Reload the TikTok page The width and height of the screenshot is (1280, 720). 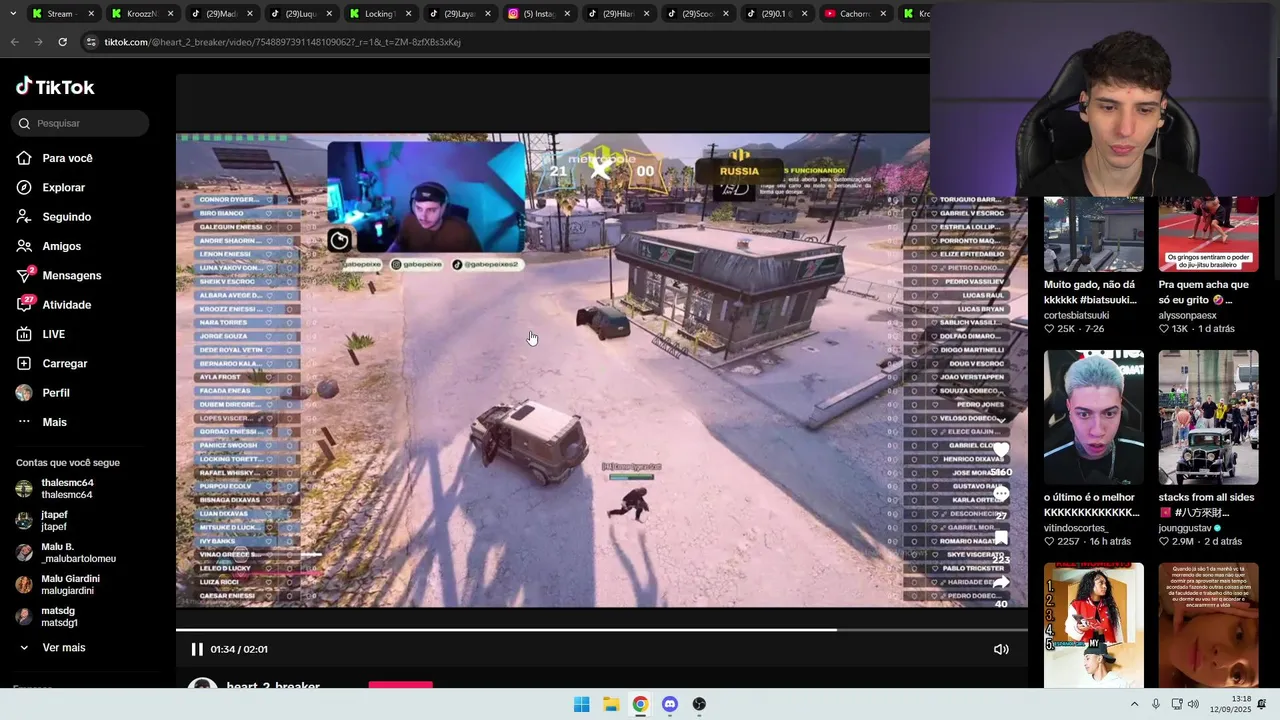(62, 42)
